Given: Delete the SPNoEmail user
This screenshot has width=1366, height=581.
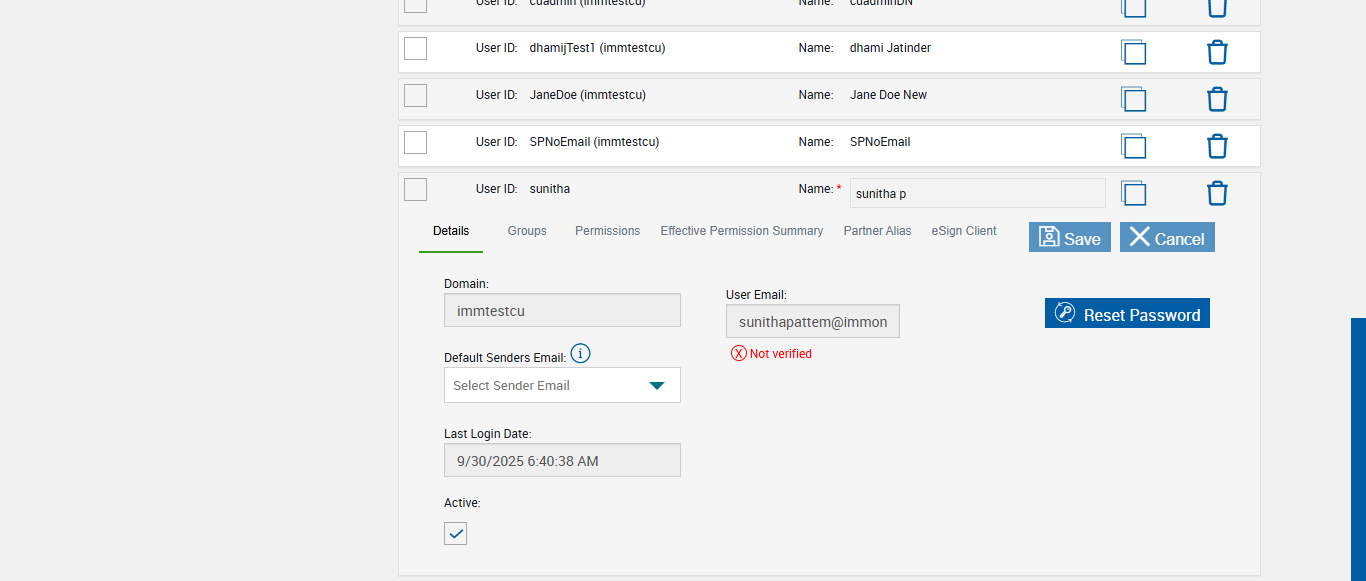Looking at the screenshot, I should [1217, 146].
